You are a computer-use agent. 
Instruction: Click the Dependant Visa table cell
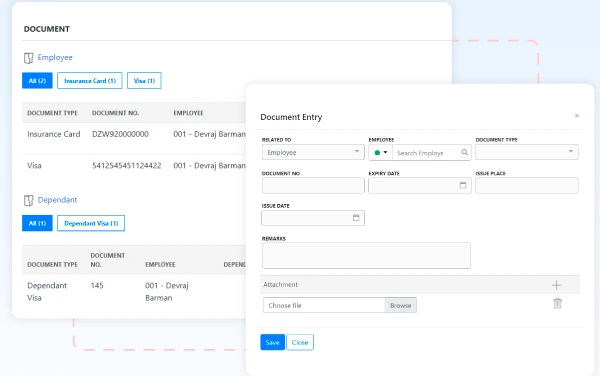(x=47, y=291)
